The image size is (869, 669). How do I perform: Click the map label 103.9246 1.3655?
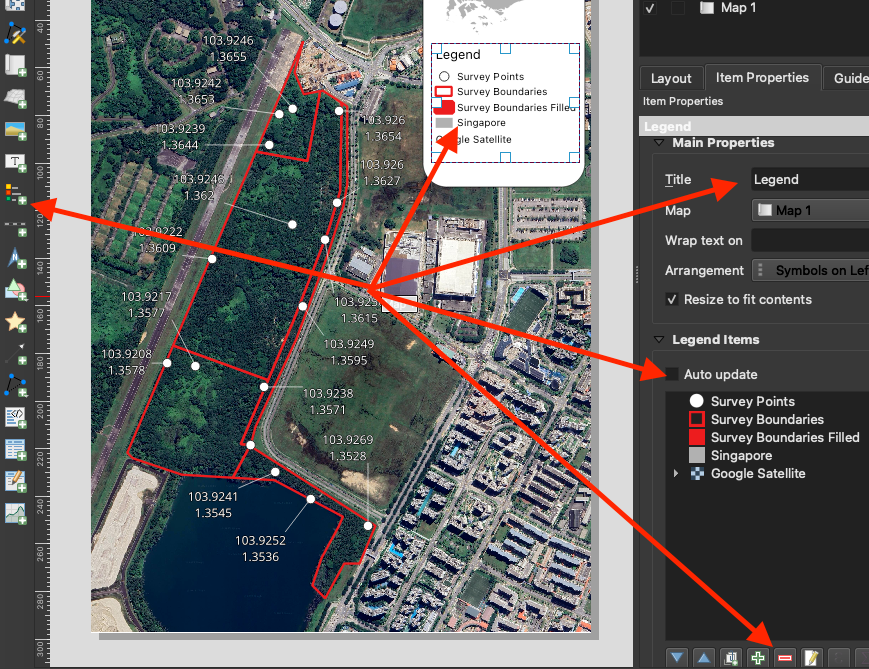(228, 48)
